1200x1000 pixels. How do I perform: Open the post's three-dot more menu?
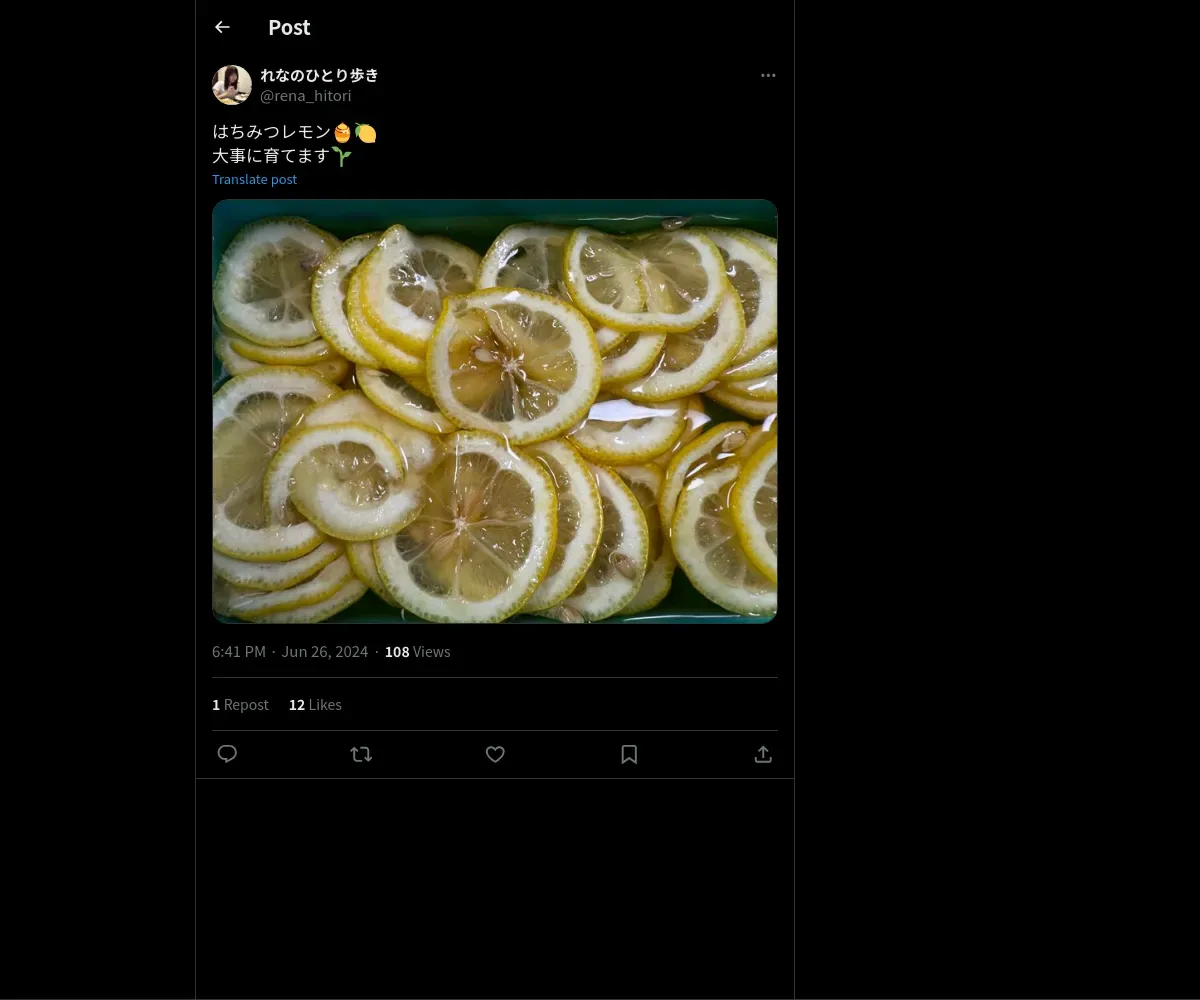point(768,75)
